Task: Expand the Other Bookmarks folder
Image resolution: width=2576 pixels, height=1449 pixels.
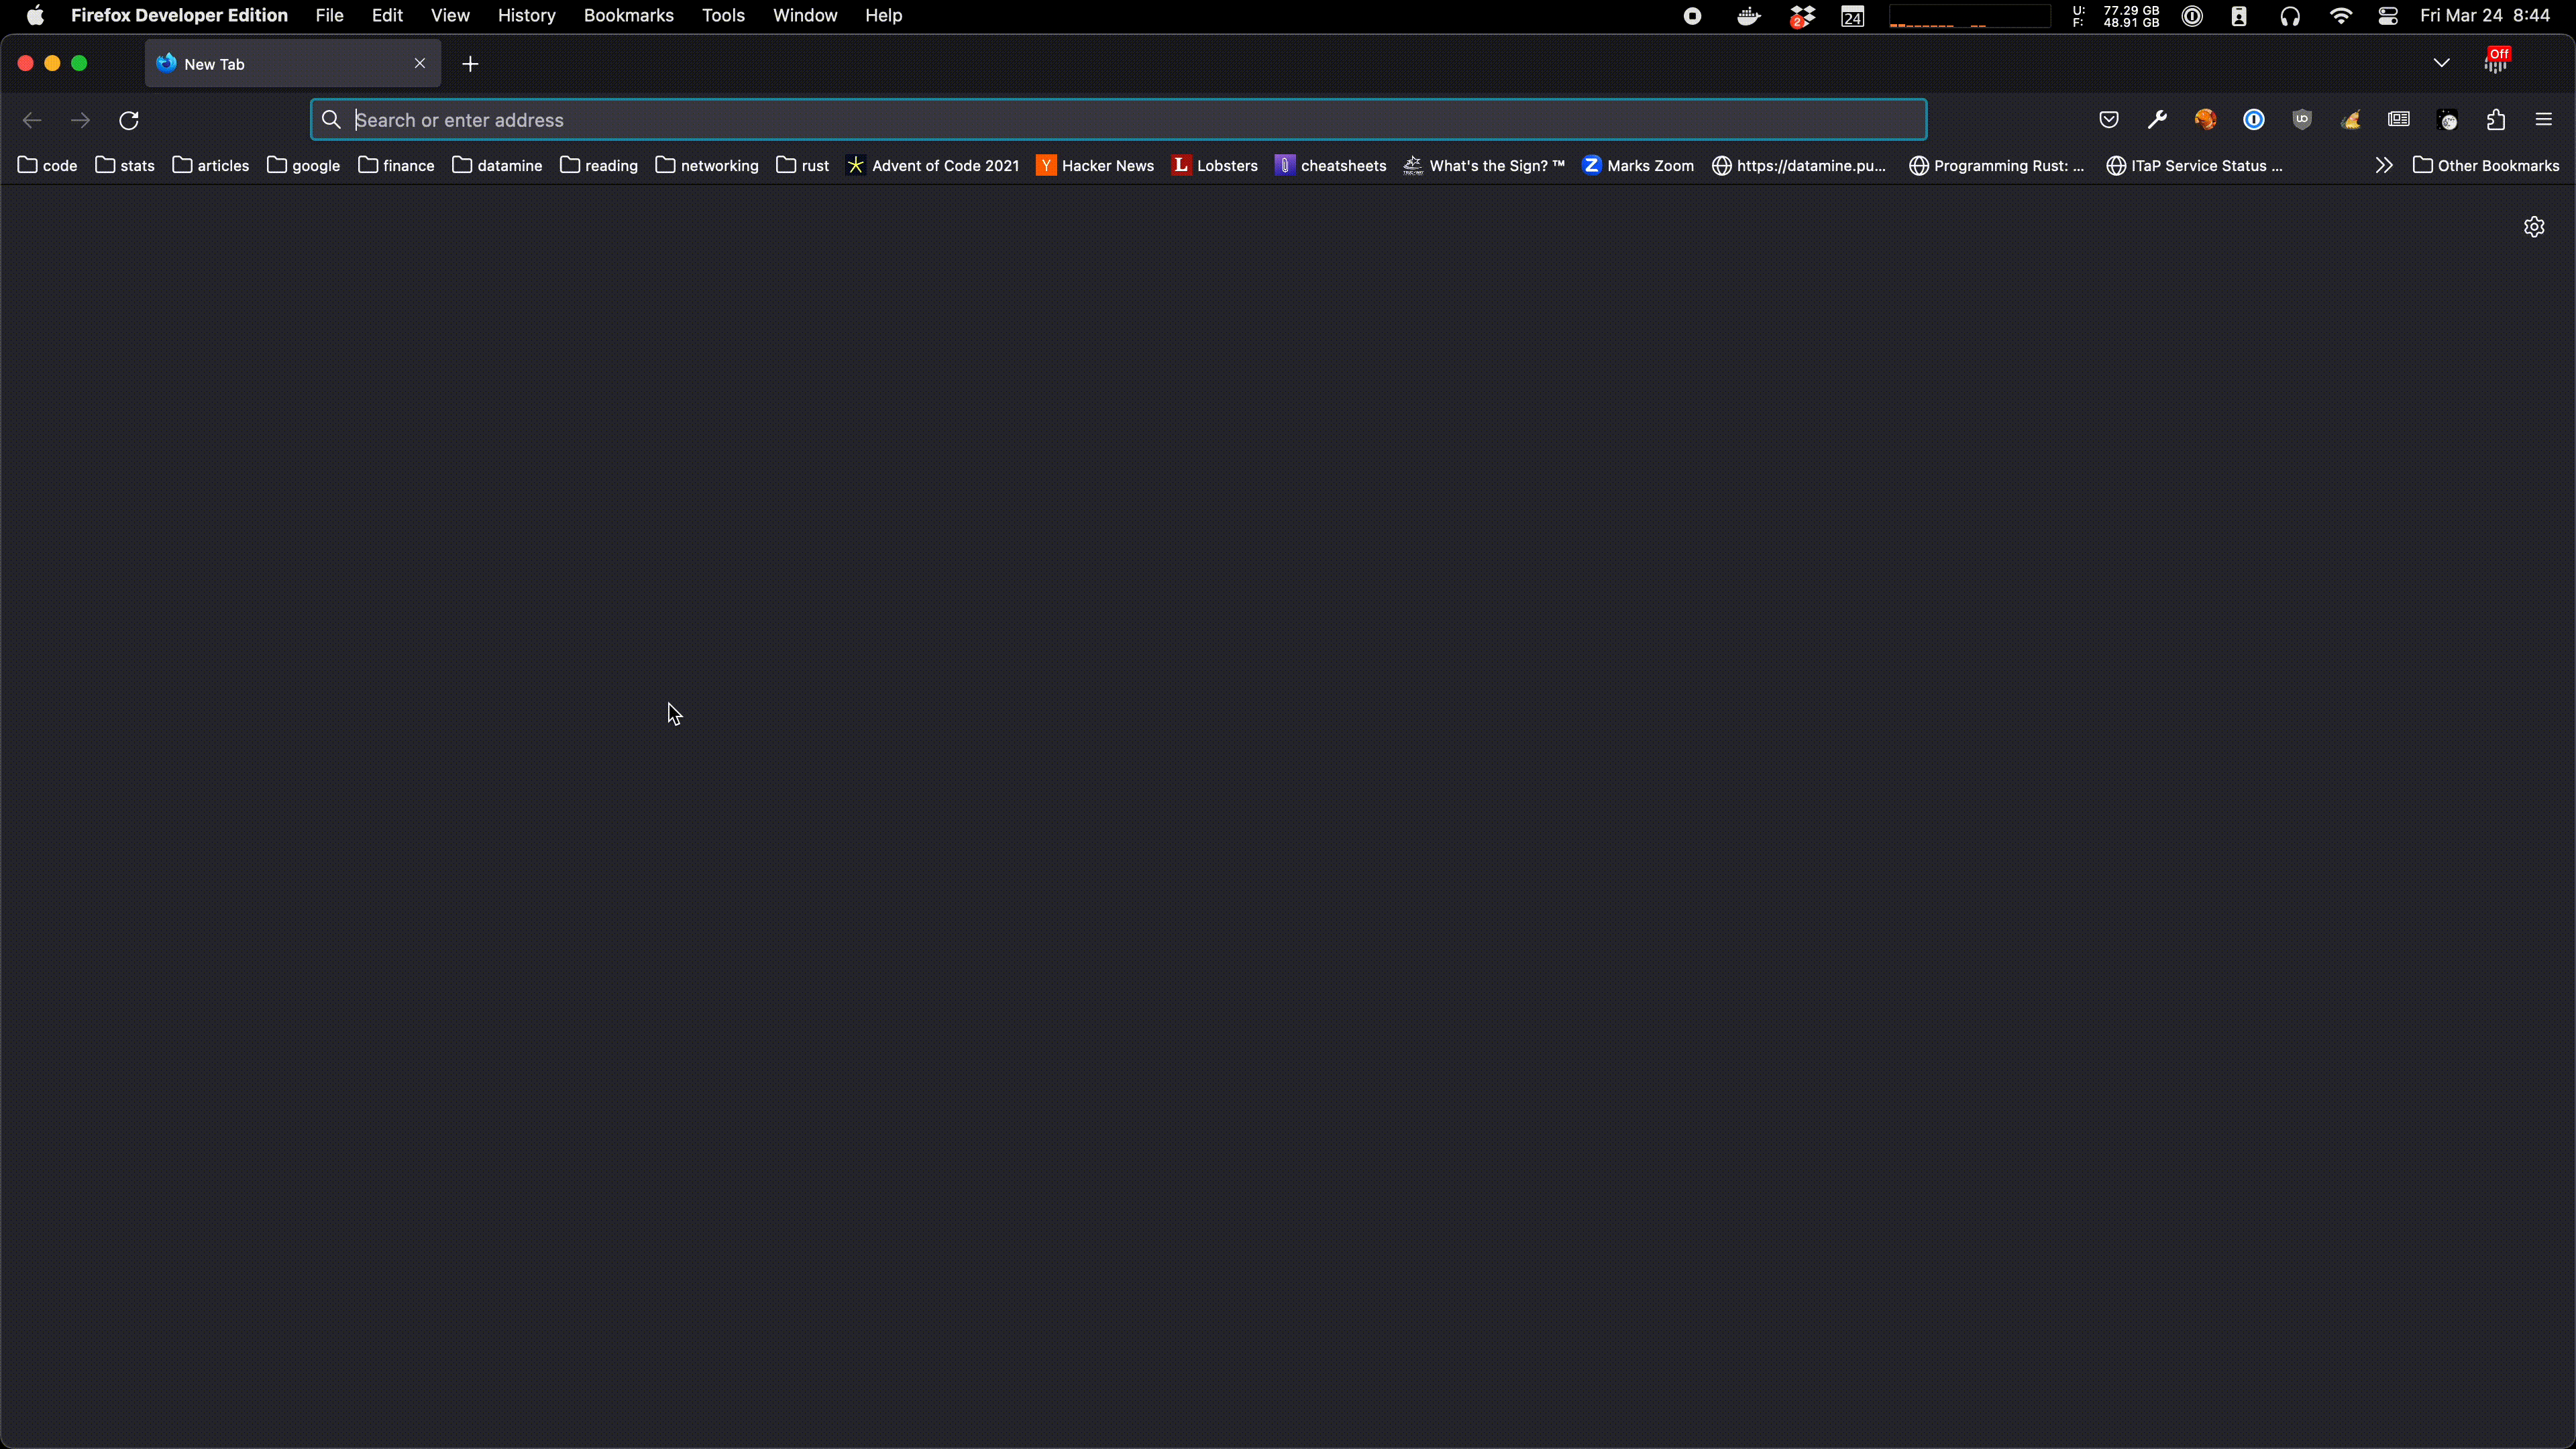Action: (x=2486, y=165)
